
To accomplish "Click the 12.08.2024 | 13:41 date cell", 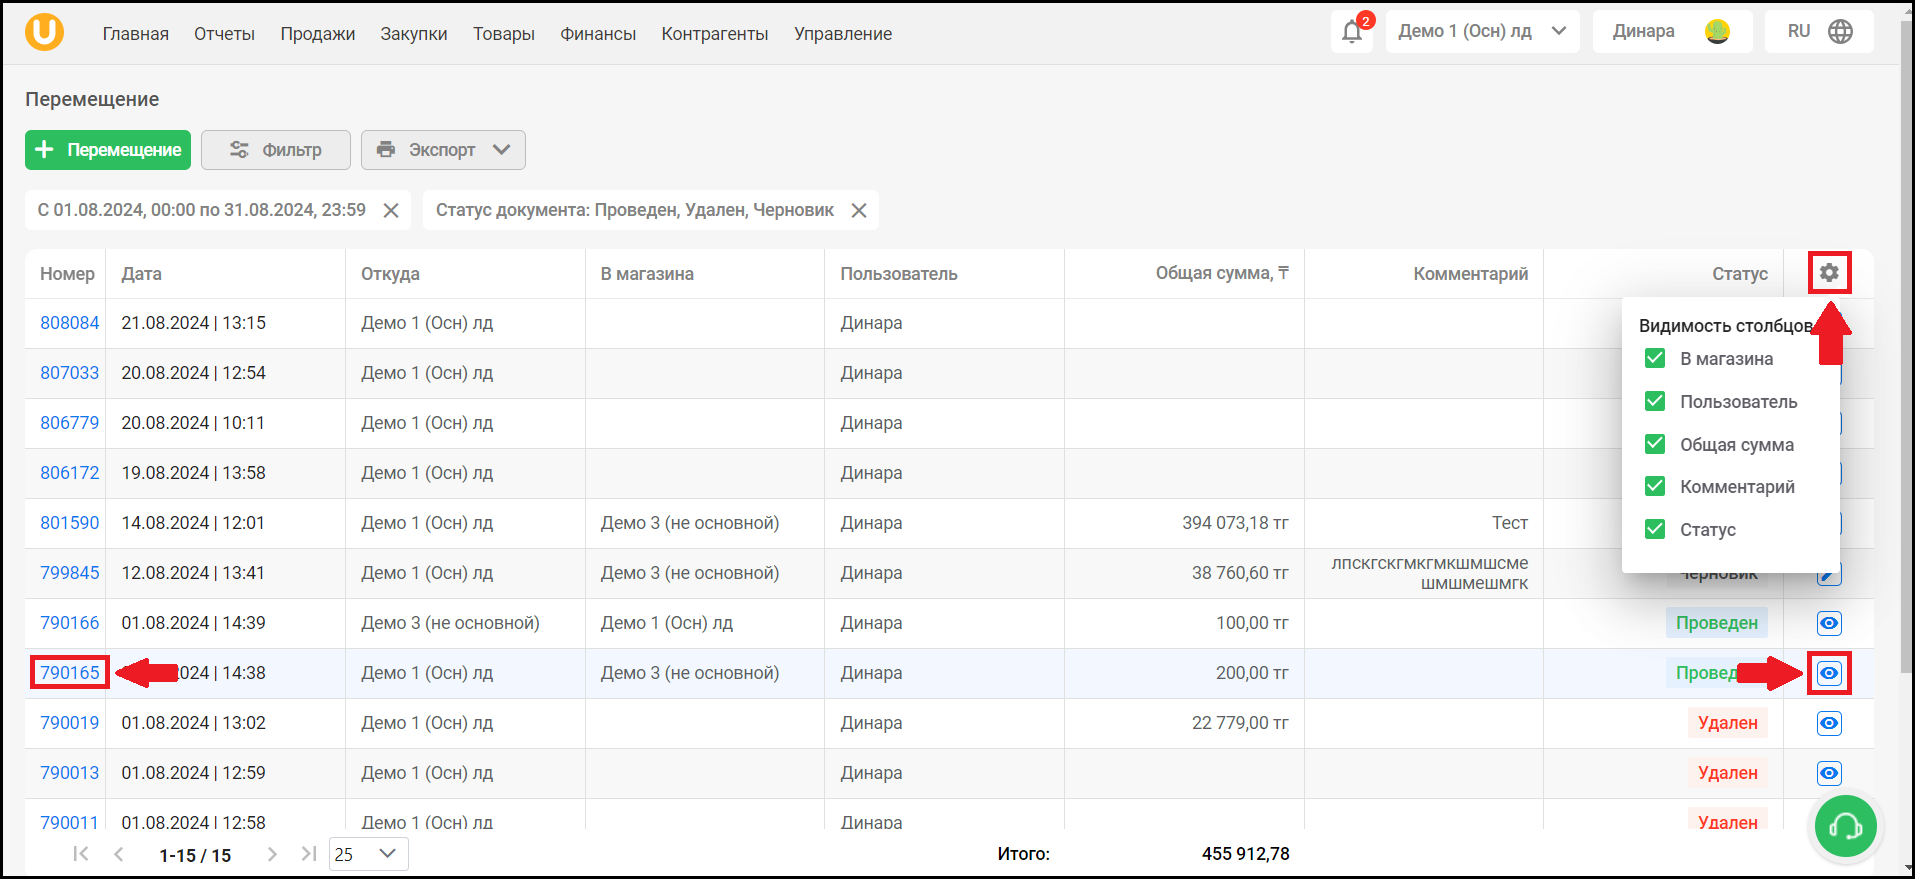I will pyautogui.click(x=194, y=573).
